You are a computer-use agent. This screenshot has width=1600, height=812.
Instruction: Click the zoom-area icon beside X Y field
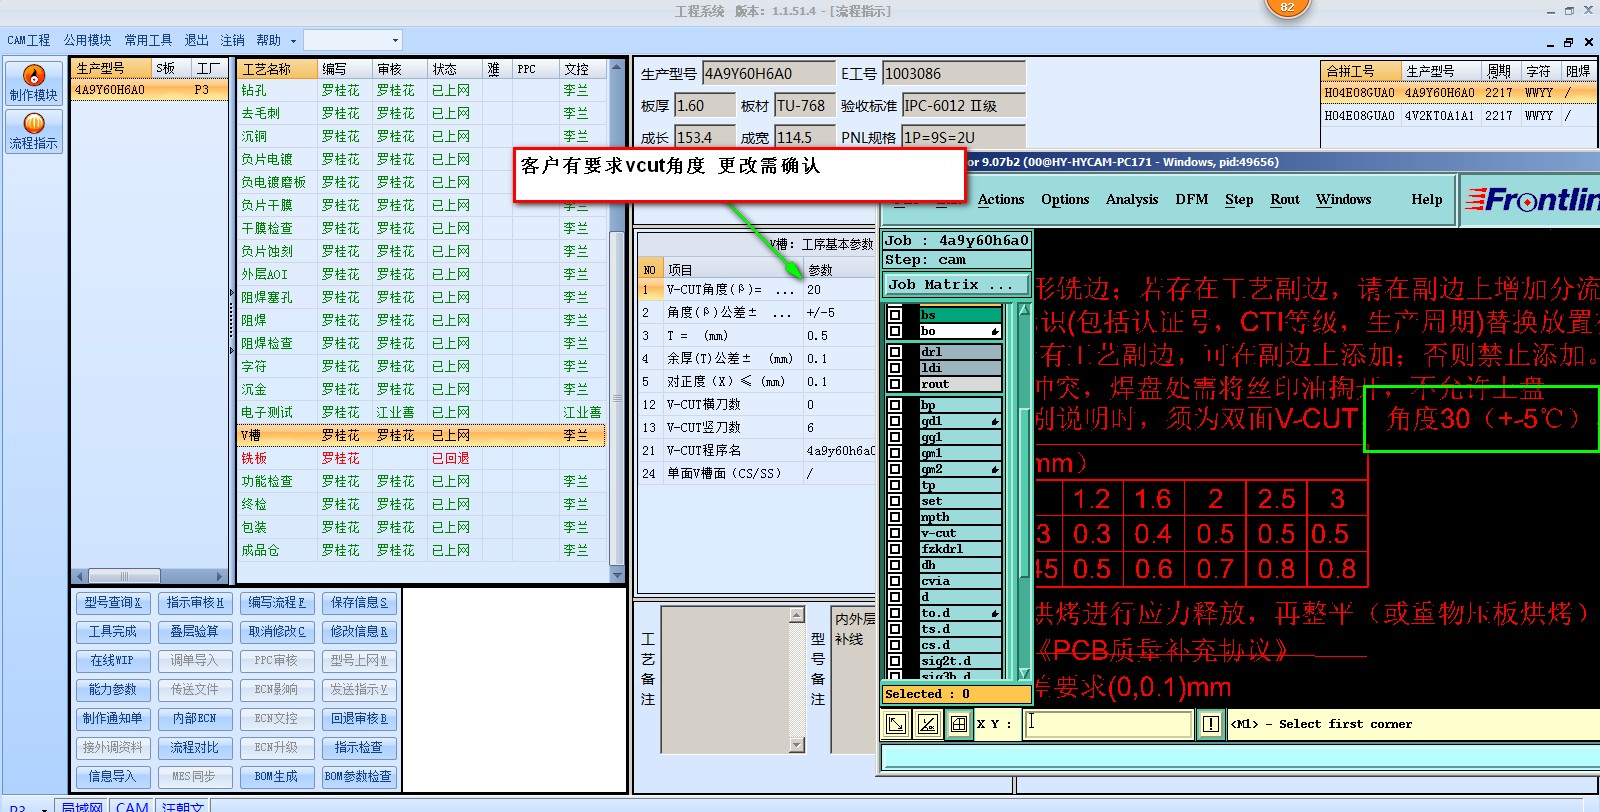[897, 723]
